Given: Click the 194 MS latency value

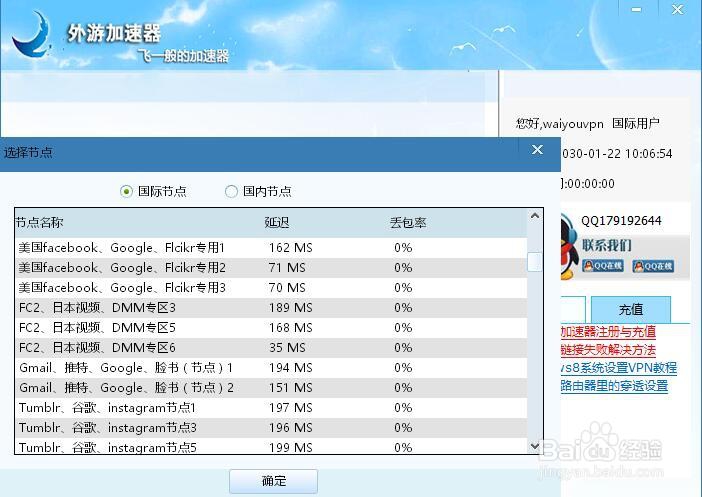Looking at the screenshot, I should point(291,368).
